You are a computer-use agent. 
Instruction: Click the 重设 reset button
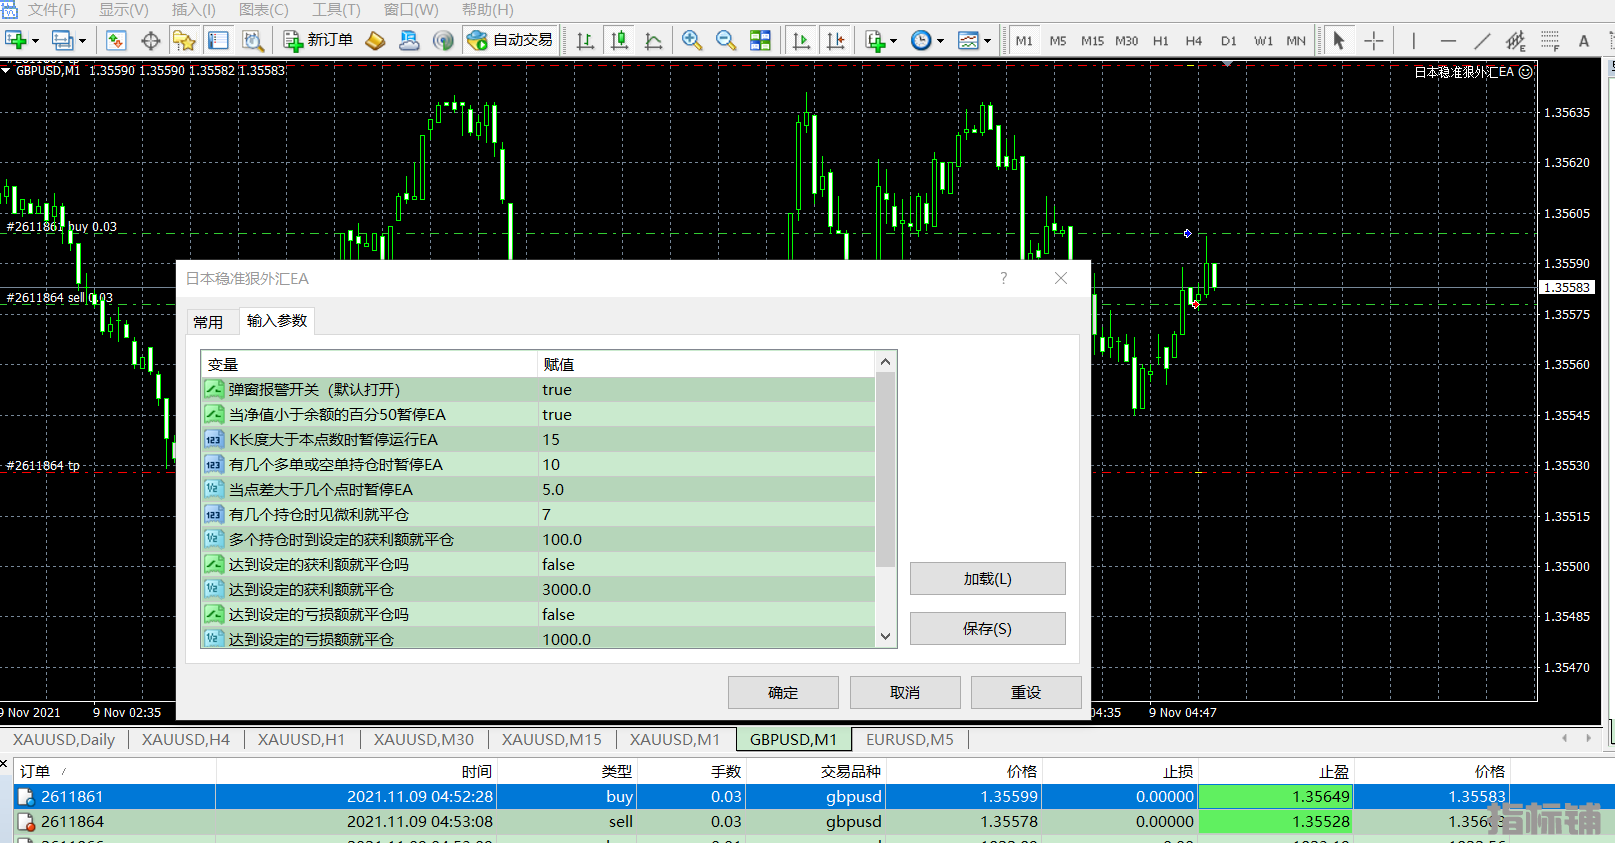(x=1026, y=692)
